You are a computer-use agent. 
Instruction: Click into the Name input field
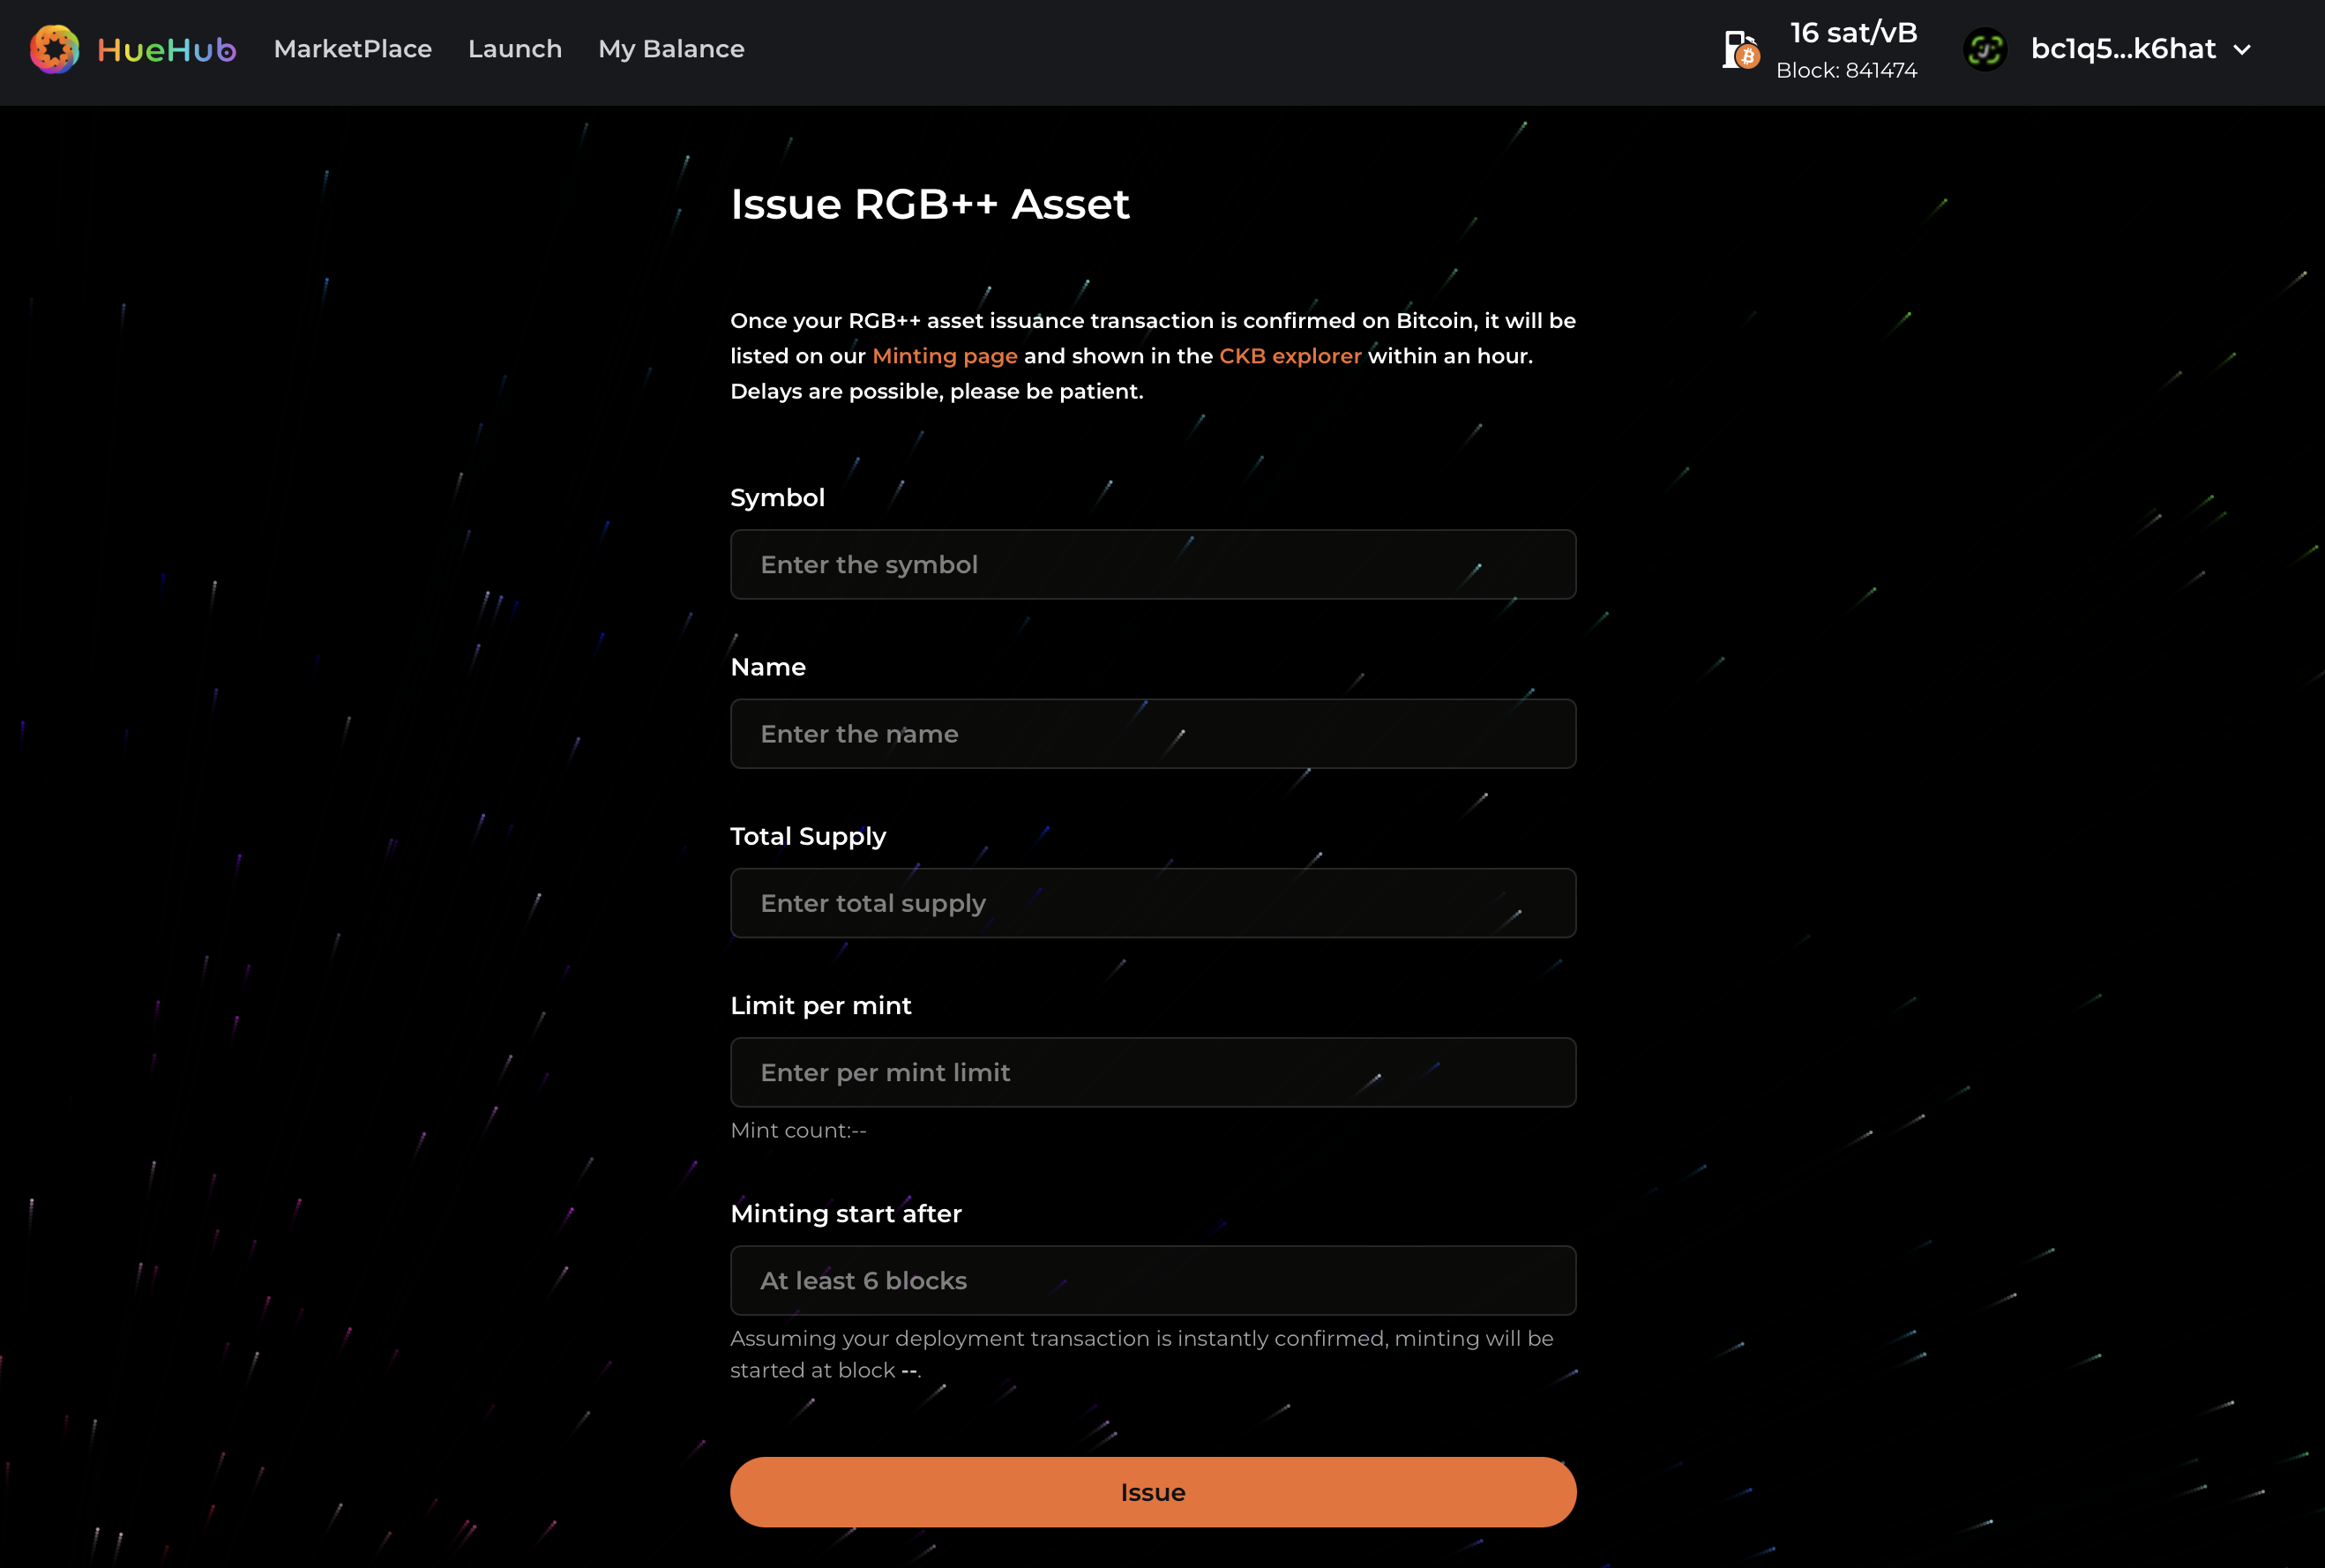click(x=1153, y=734)
